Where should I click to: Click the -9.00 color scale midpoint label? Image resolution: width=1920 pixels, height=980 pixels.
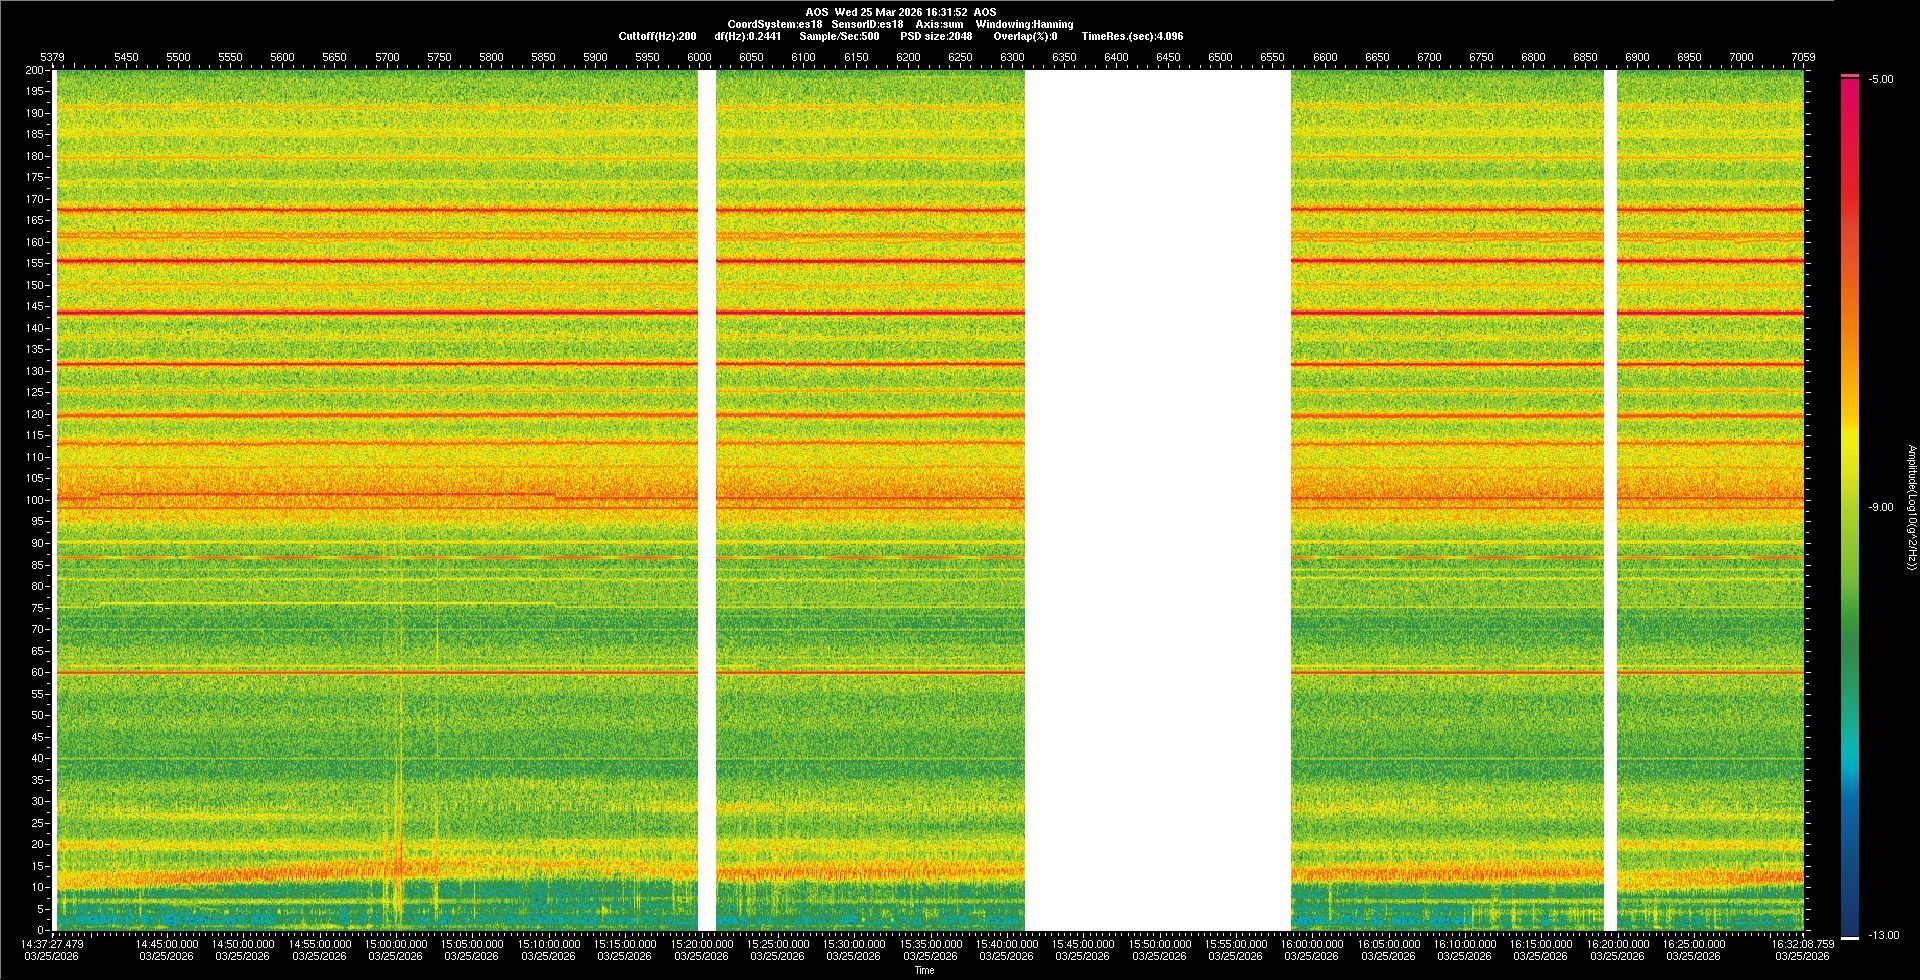coord(1881,508)
